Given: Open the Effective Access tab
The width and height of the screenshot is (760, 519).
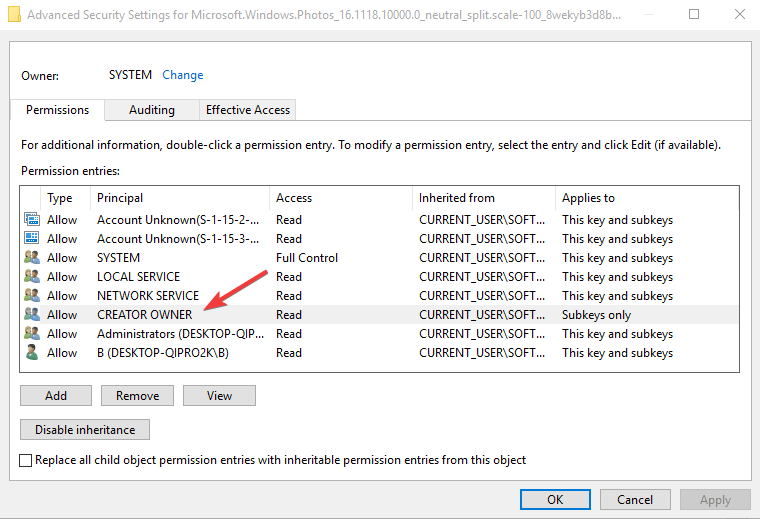Looking at the screenshot, I should tap(248, 110).
